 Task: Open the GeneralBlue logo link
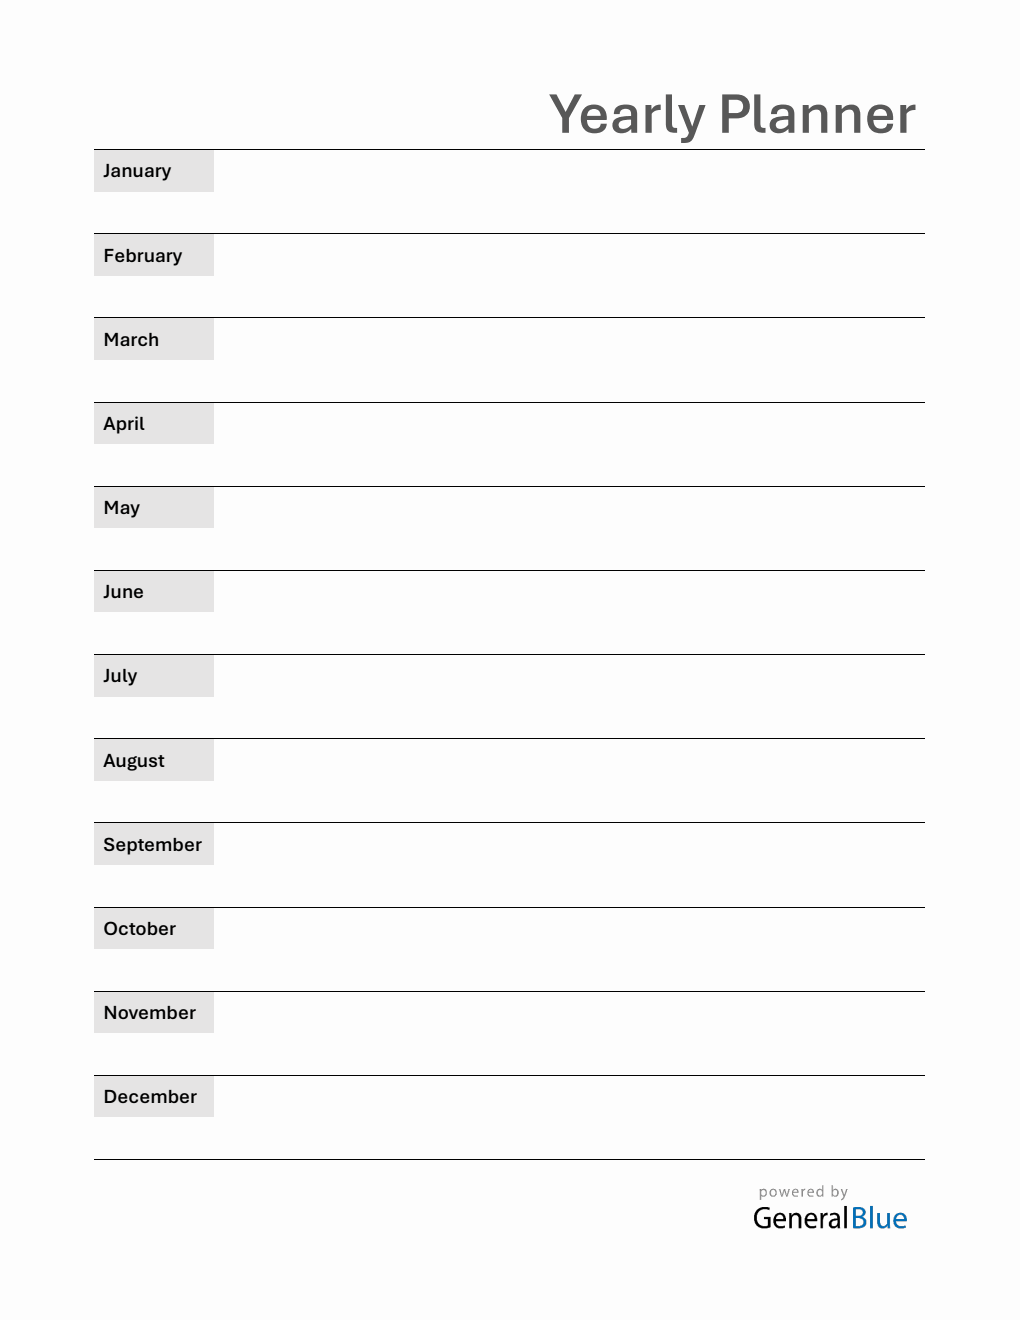coord(830,1218)
